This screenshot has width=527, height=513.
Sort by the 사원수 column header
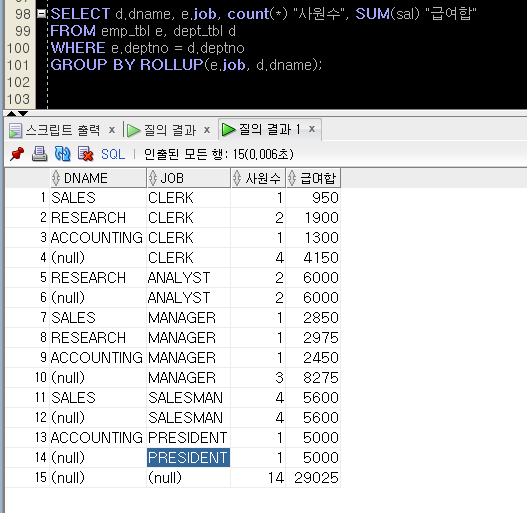click(258, 178)
